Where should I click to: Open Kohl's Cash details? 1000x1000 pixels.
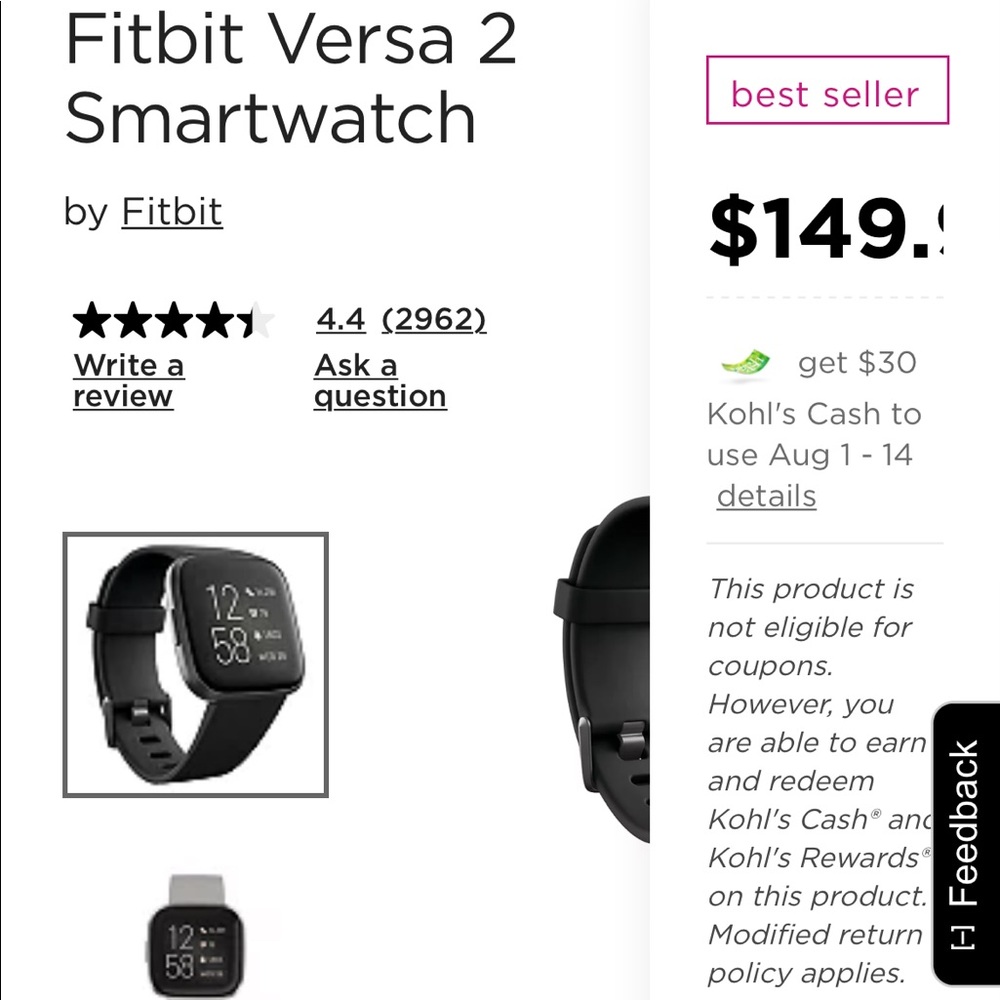click(766, 495)
